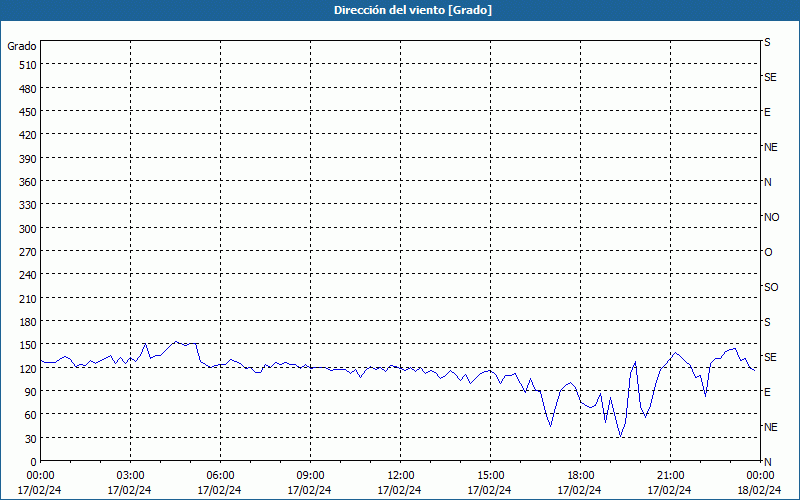Click the 'Dirección del viento [Grado]' chart title

pyautogui.click(x=413, y=10)
